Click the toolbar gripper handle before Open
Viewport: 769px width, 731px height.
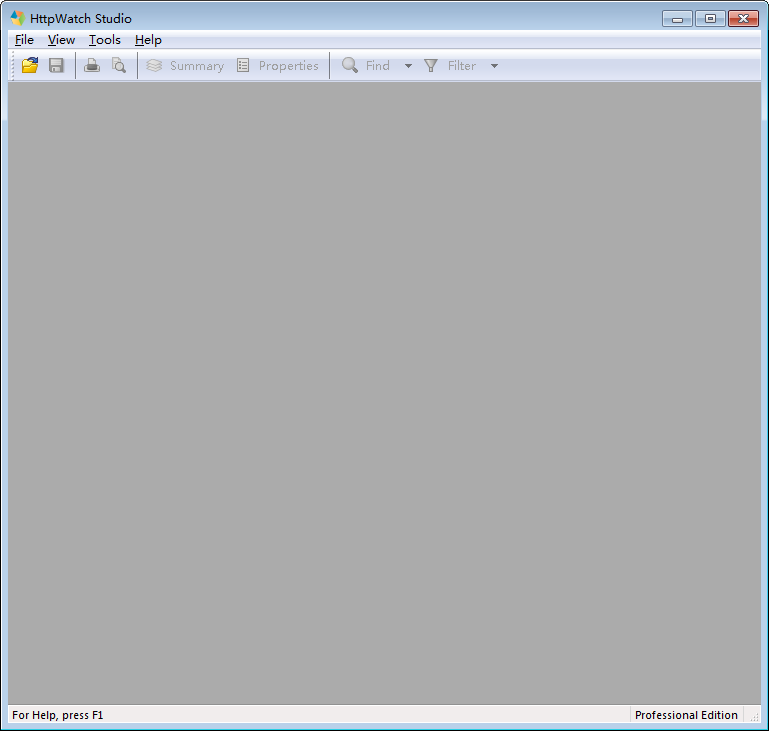[x=12, y=66]
